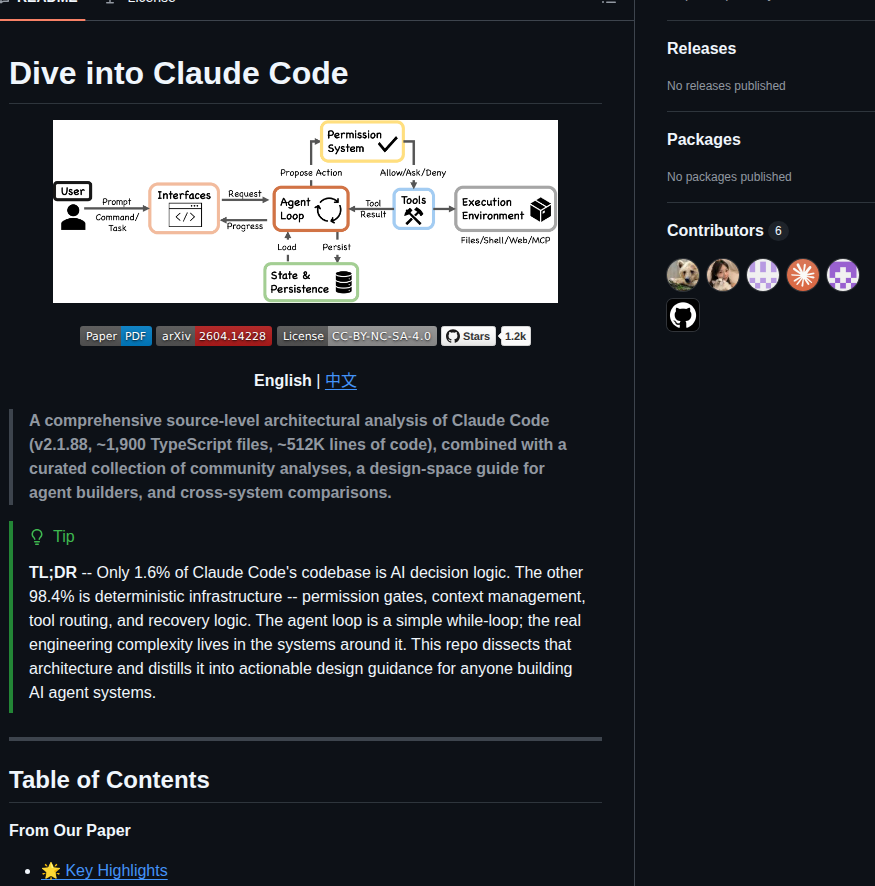Switch to the 中文 language version
This screenshot has height=886, width=875.
coord(341,381)
